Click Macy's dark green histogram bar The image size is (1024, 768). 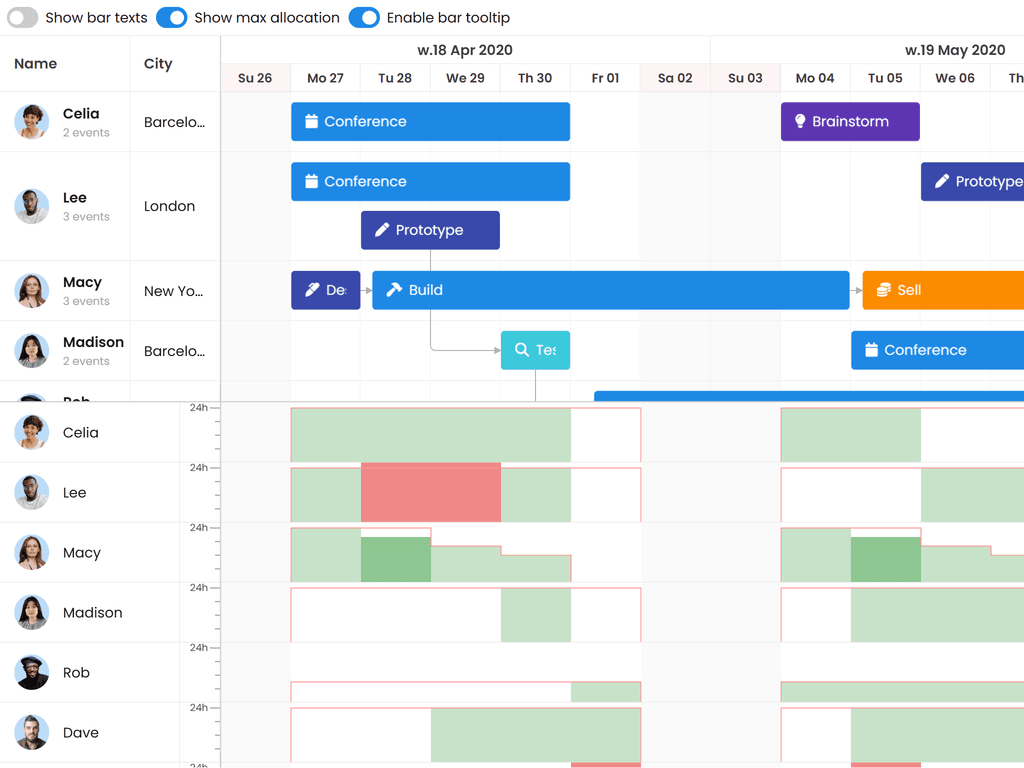(395, 559)
